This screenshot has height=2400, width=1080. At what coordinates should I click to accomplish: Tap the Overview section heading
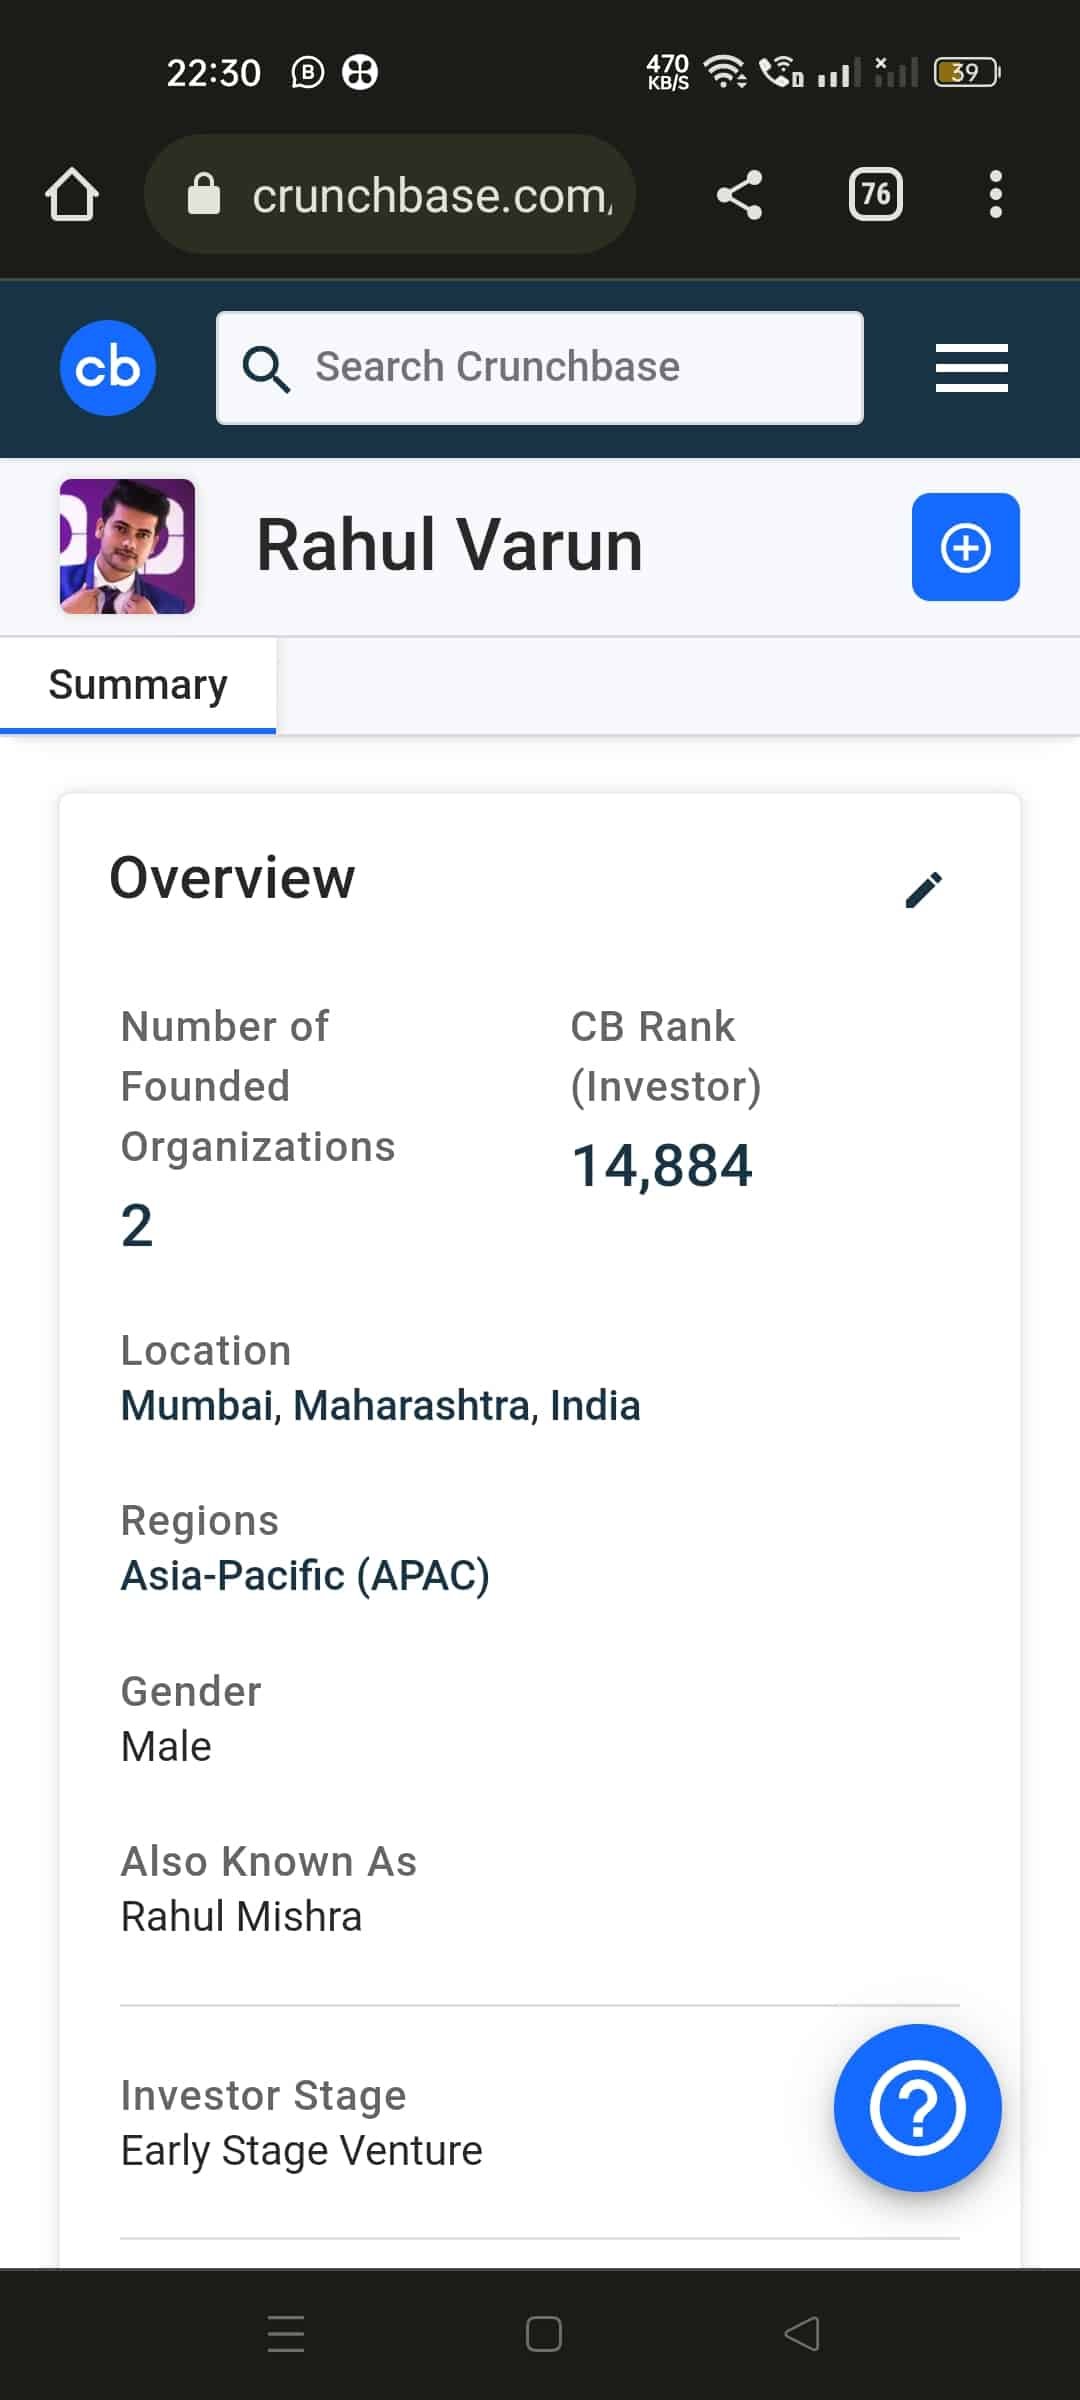coord(232,878)
